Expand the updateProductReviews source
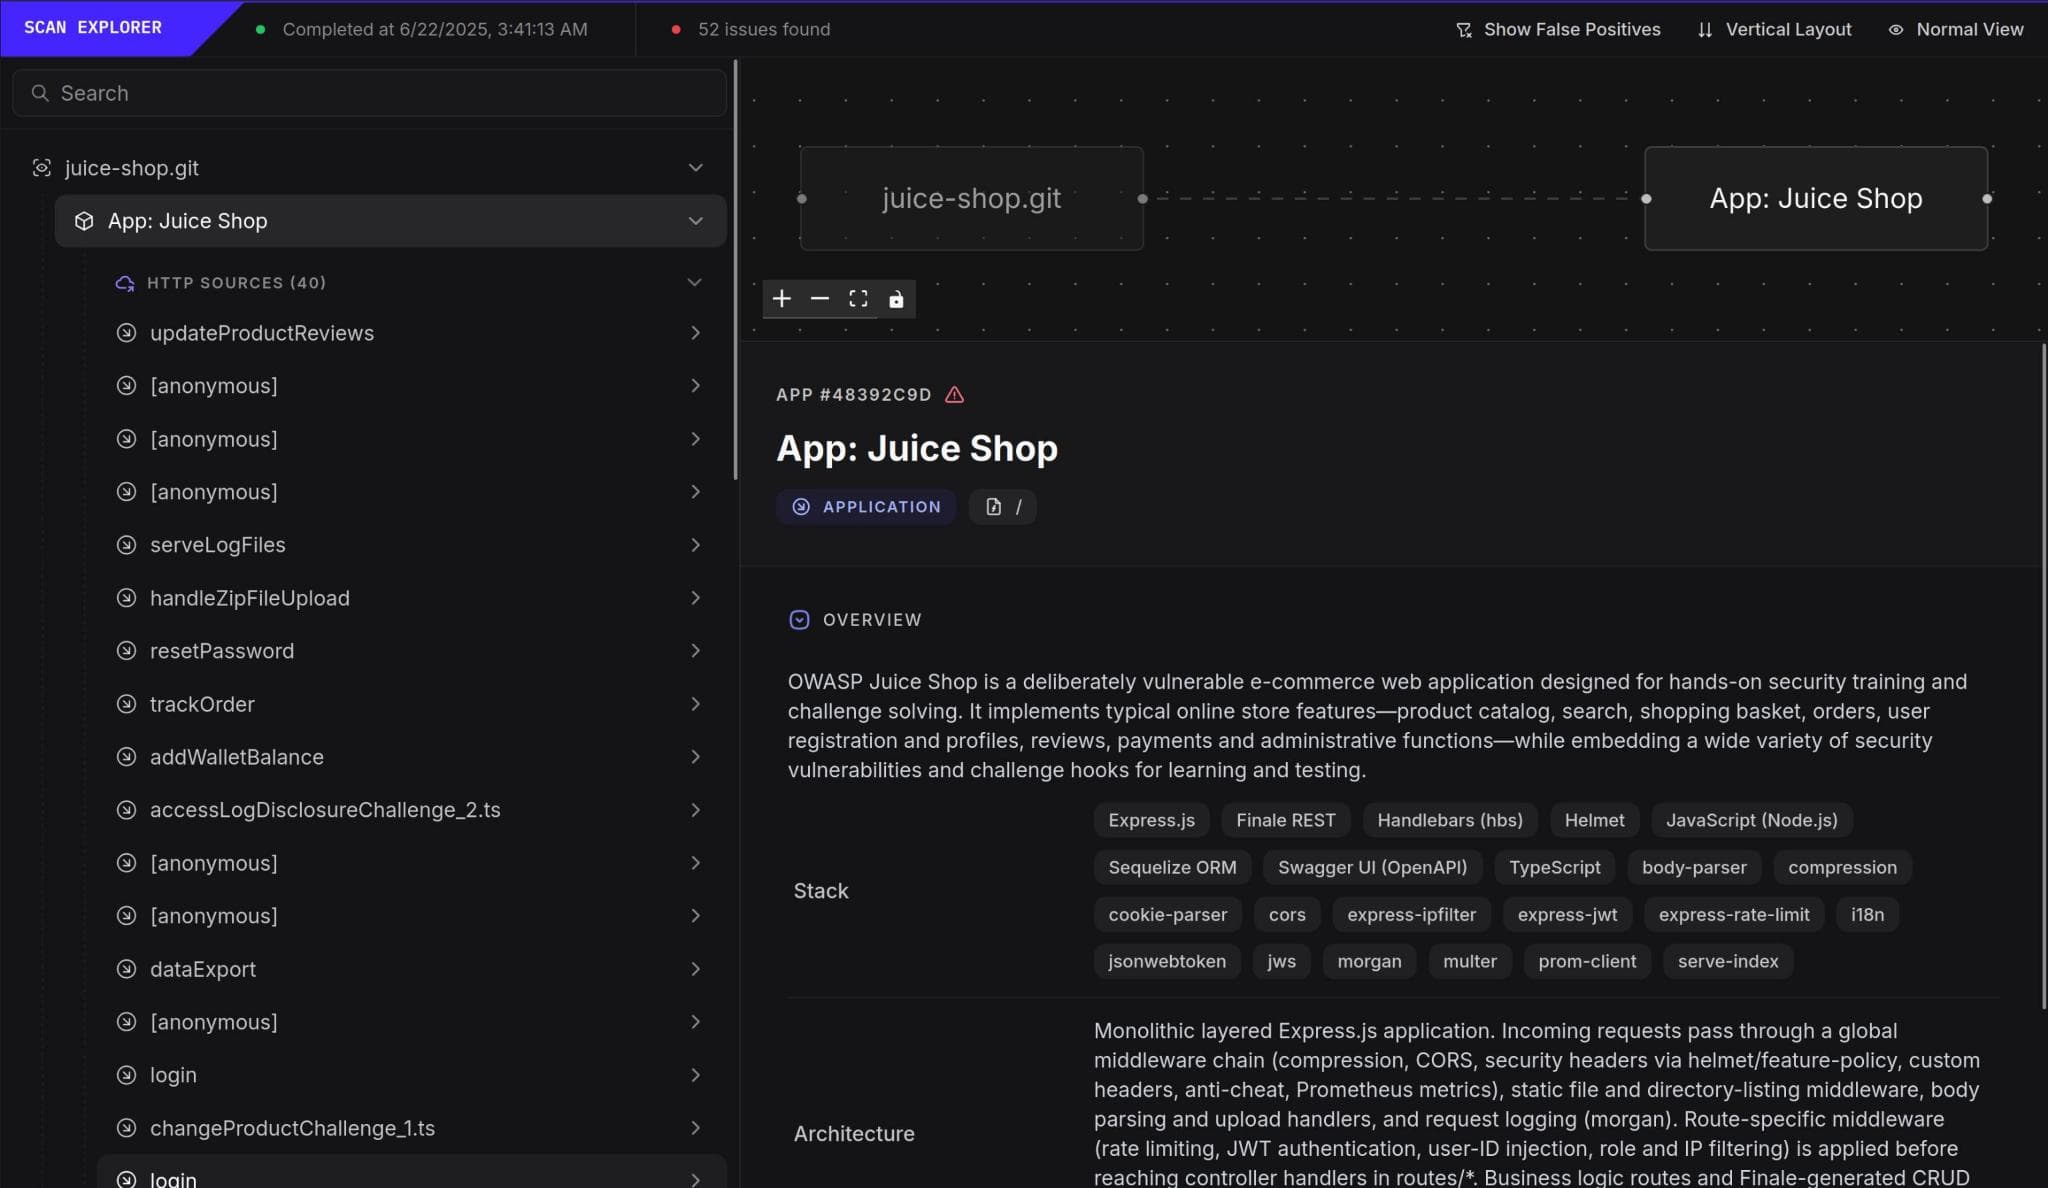Viewport: 2048px width, 1188px height. click(x=695, y=333)
